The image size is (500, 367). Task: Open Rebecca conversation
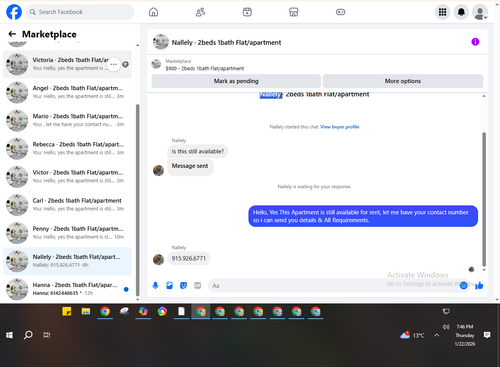(67, 149)
